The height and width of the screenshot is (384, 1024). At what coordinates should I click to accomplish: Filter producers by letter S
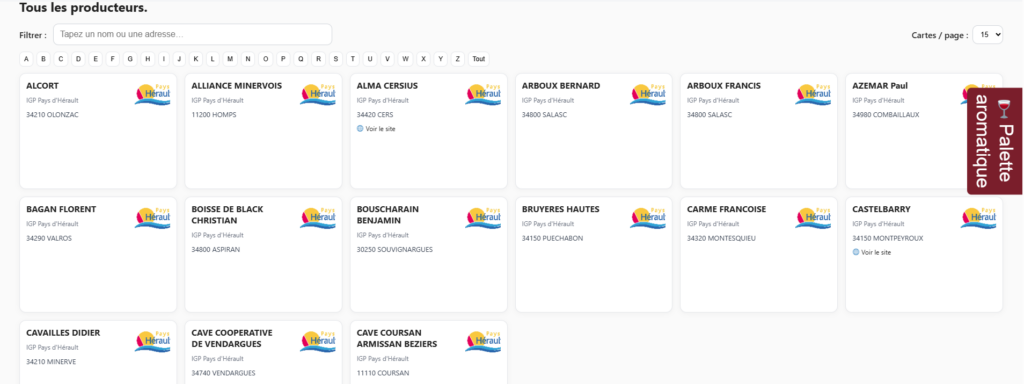pyautogui.click(x=336, y=59)
